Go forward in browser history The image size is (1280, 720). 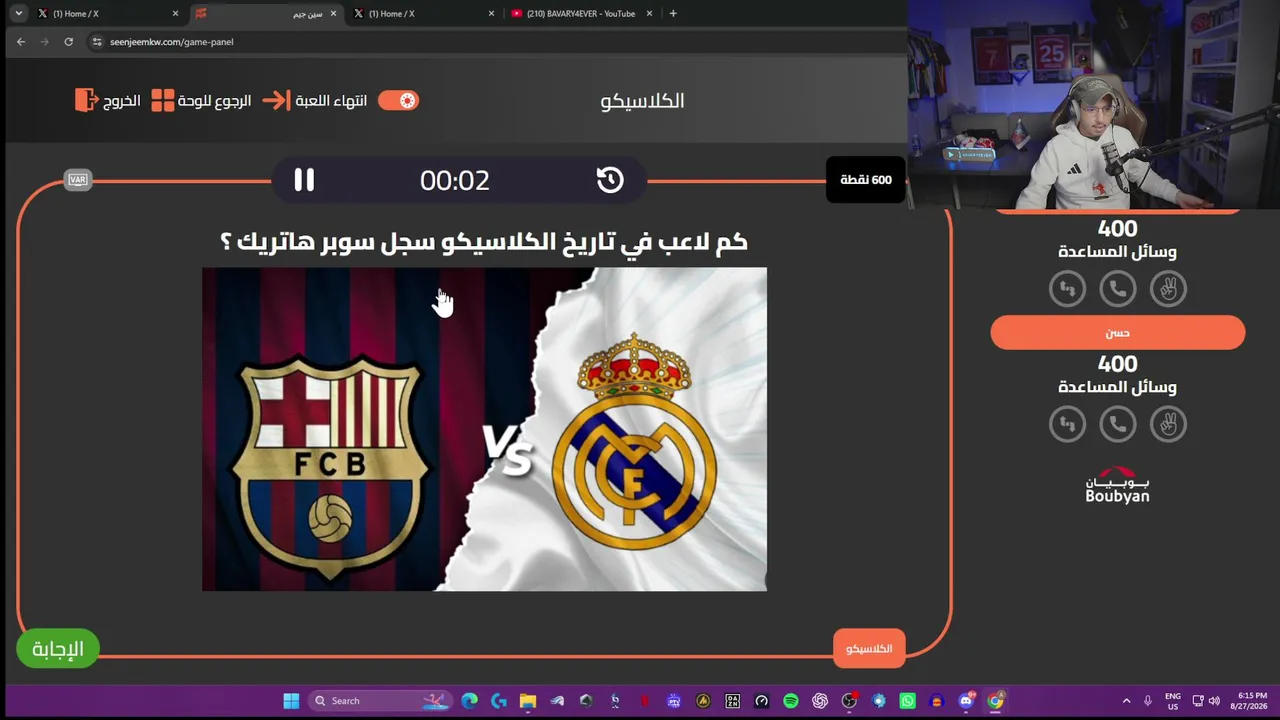[45, 42]
